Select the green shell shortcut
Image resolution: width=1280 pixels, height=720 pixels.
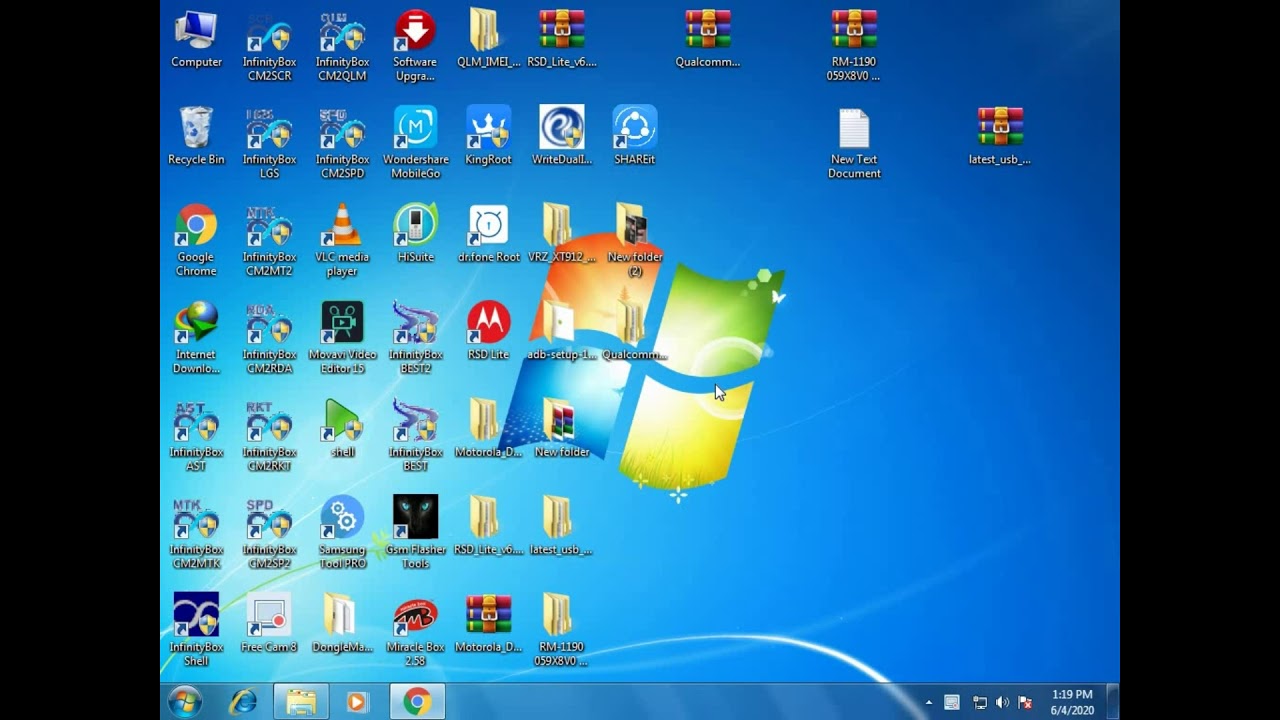tap(342, 430)
